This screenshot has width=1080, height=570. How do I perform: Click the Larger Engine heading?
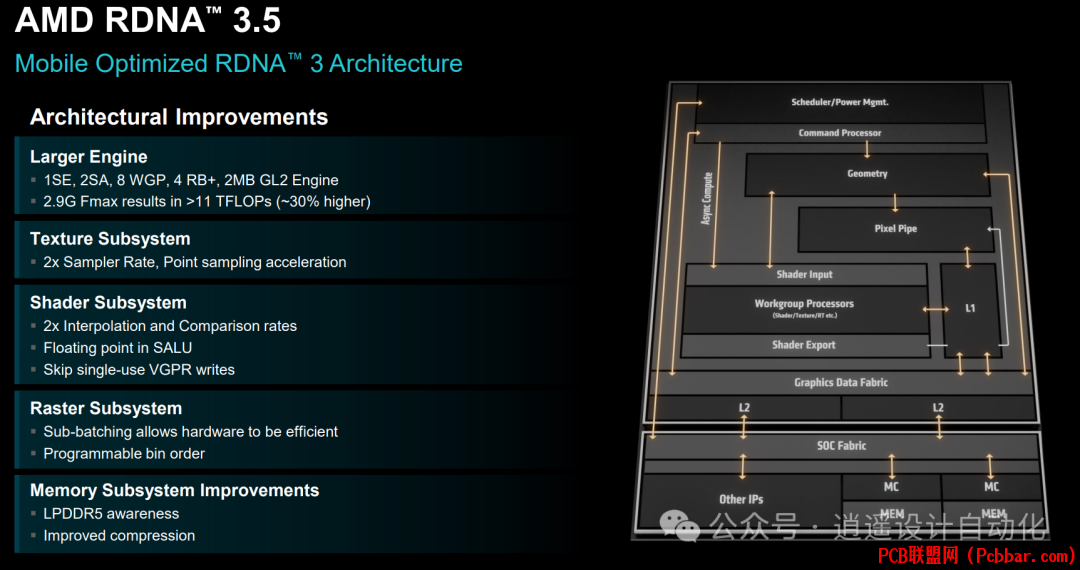pos(89,157)
